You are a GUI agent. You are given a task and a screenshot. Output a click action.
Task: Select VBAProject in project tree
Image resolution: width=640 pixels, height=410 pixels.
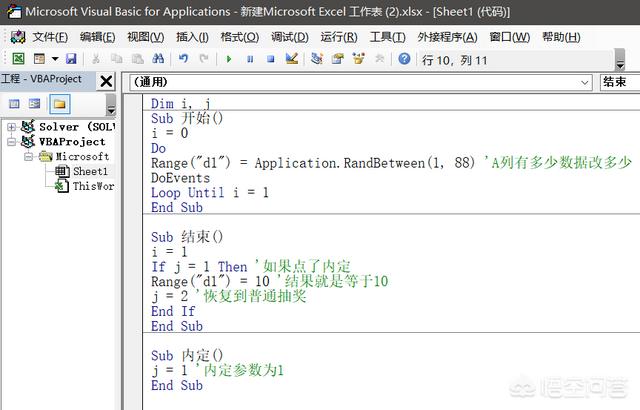point(63,142)
